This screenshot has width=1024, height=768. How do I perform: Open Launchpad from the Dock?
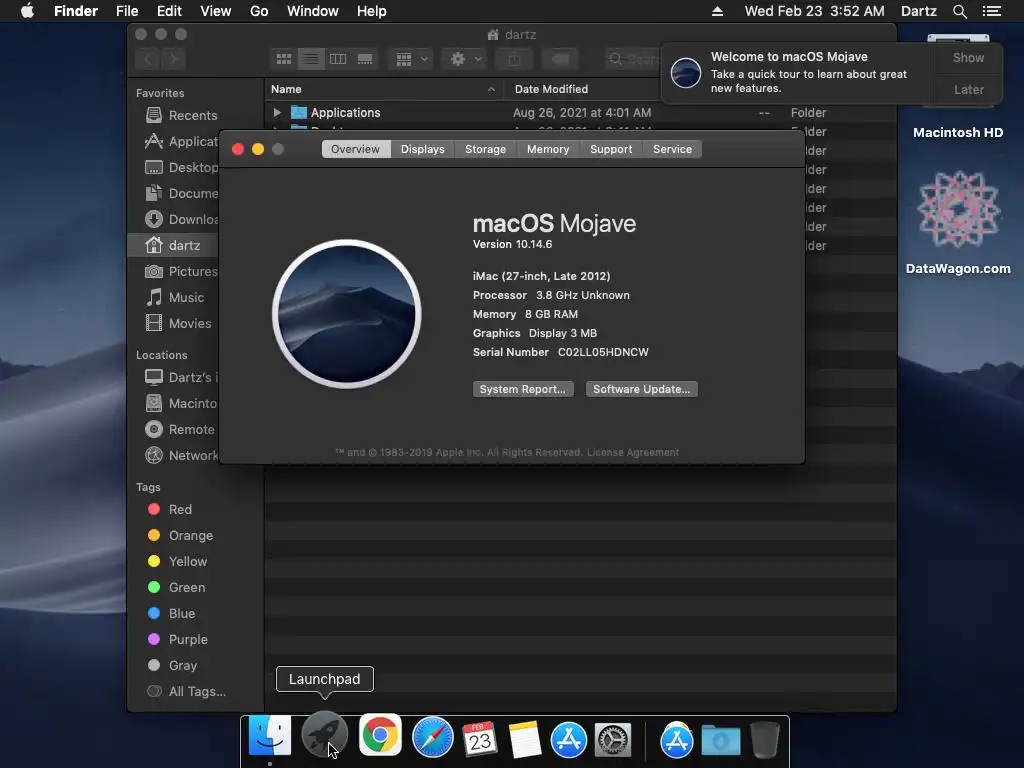(x=324, y=736)
